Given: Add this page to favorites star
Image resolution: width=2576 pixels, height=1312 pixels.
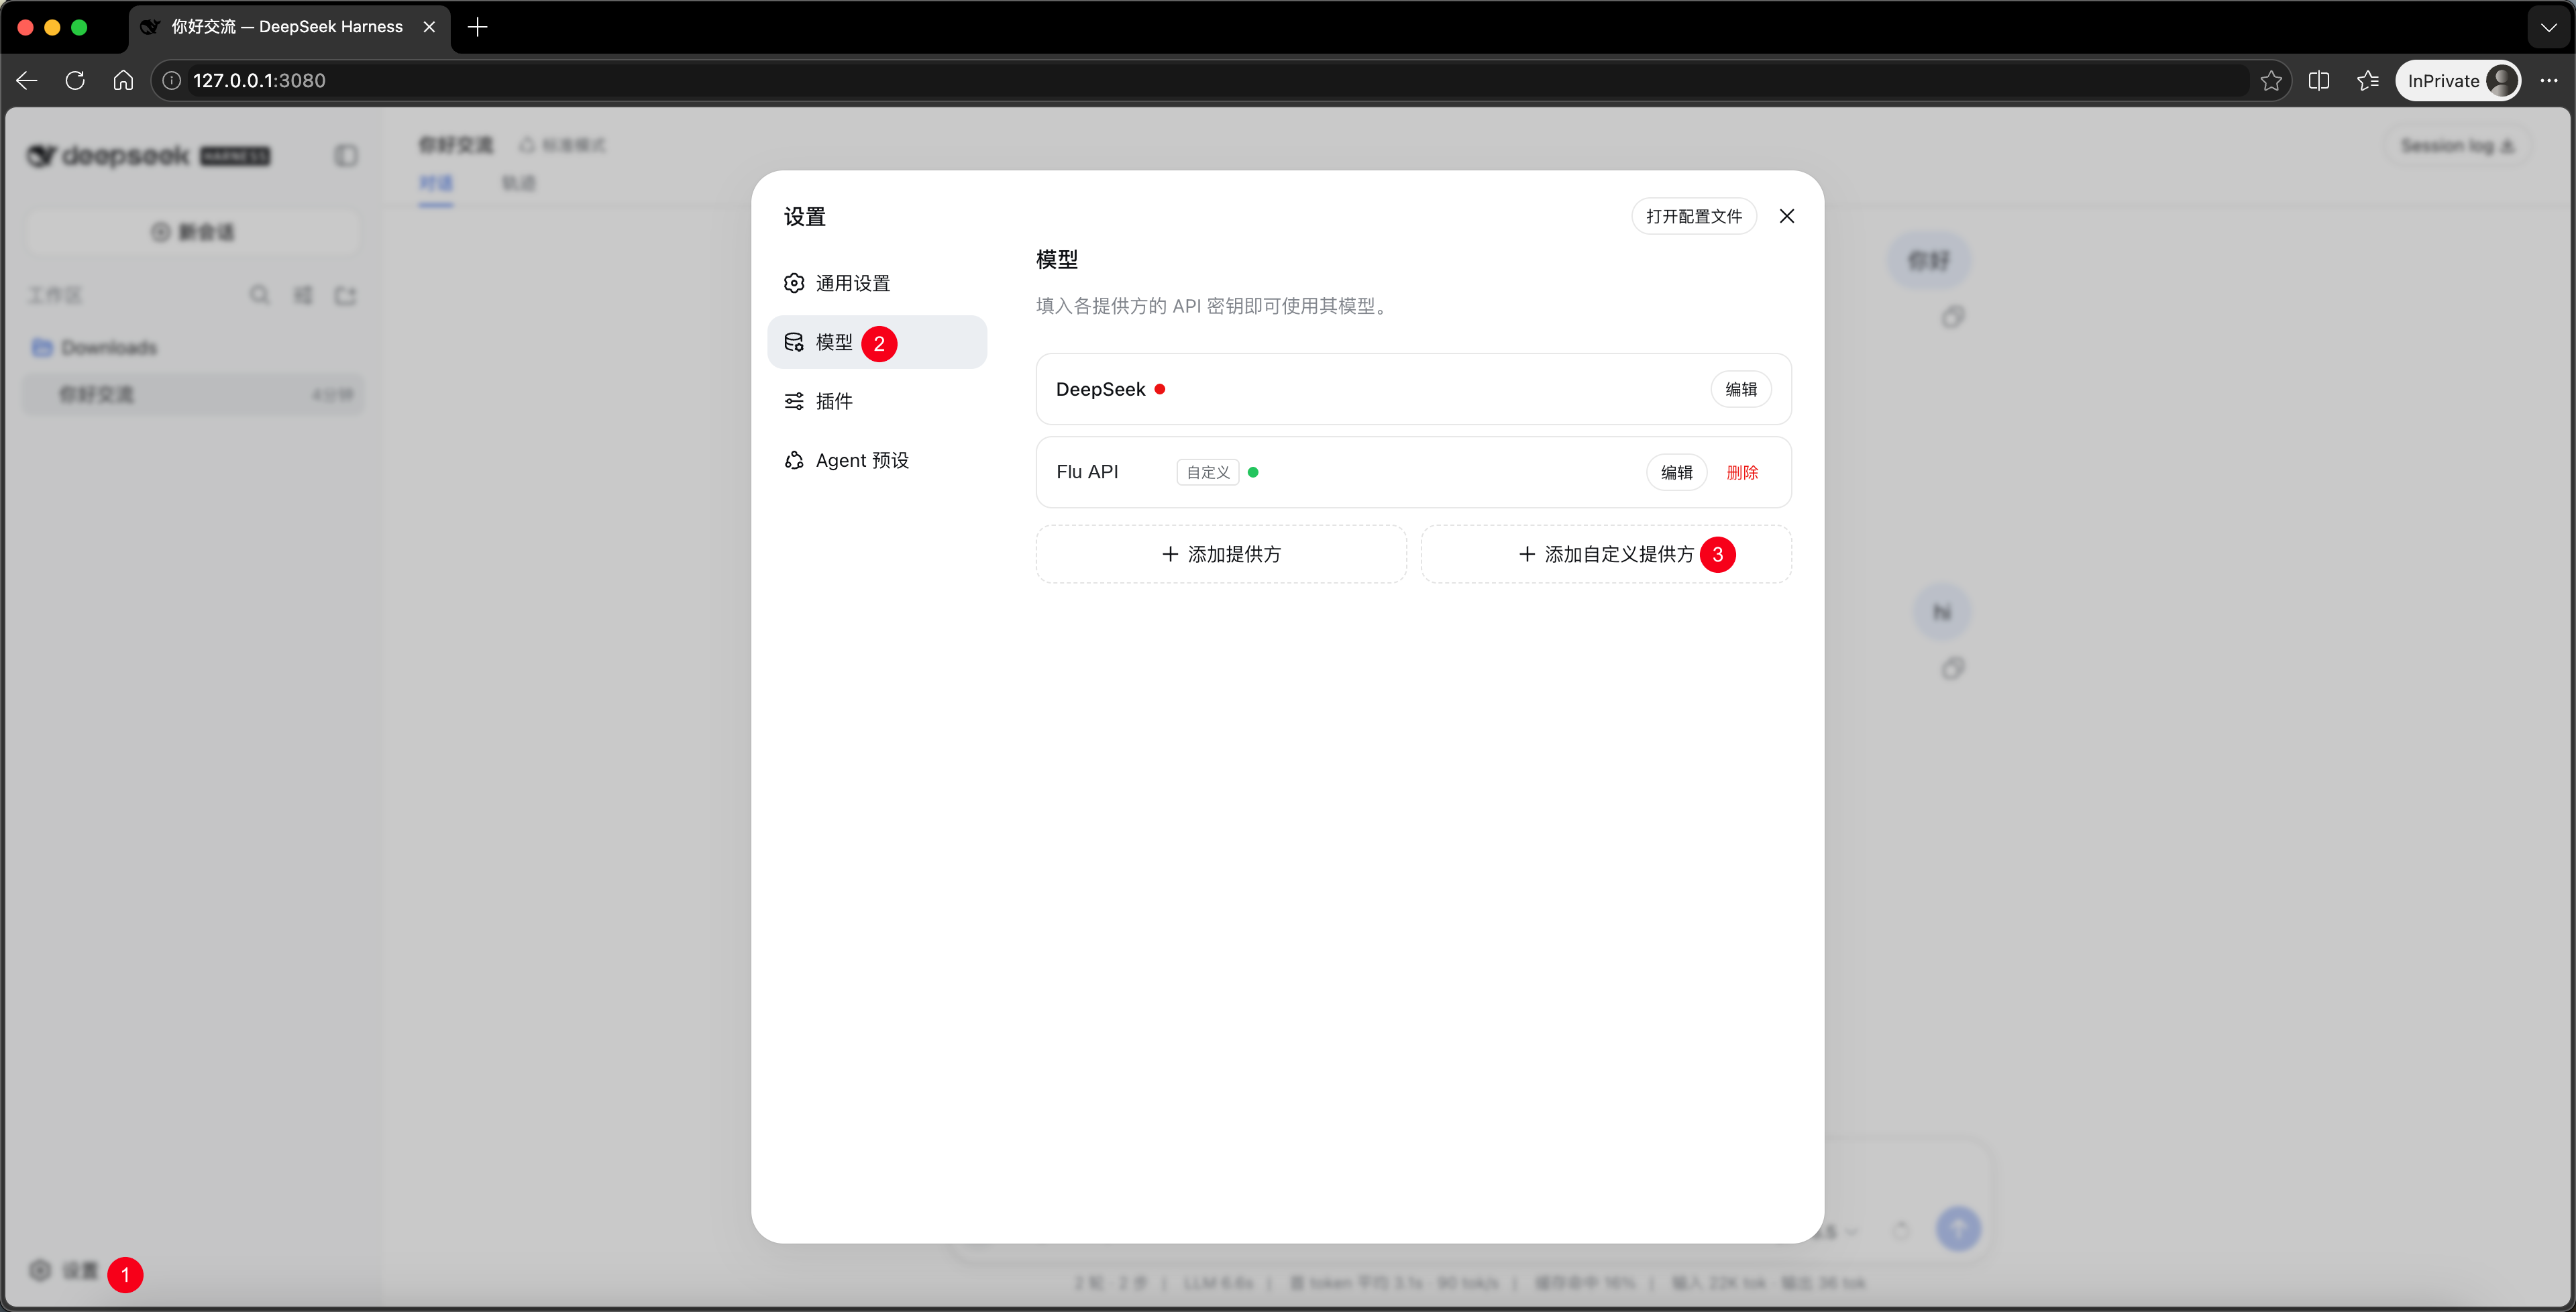Looking at the screenshot, I should tap(2271, 80).
